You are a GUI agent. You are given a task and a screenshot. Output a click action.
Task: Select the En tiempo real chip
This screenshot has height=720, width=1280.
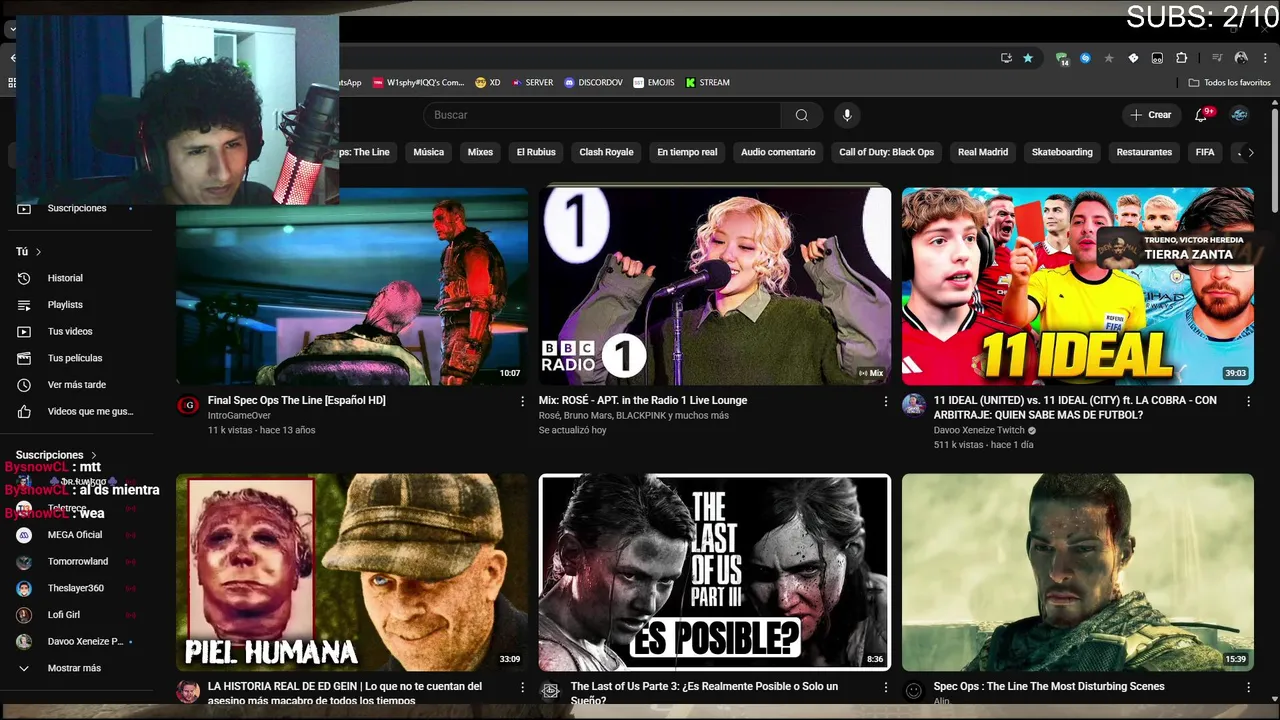click(x=687, y=152)
